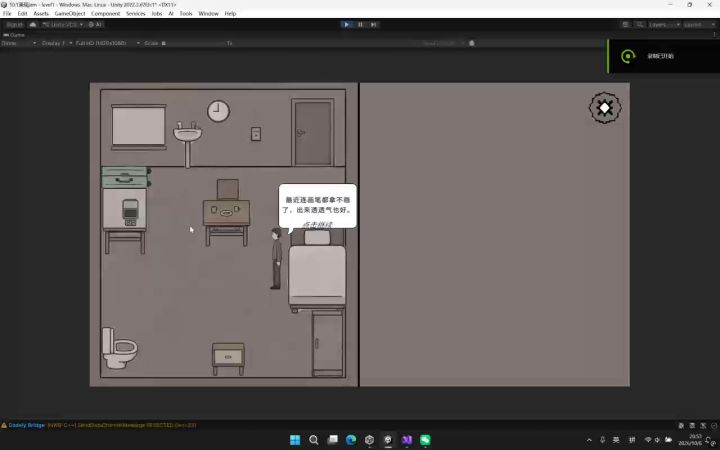Click the telephone on the side table
This screenshot has height=450, width=720.
click(130, 213)
